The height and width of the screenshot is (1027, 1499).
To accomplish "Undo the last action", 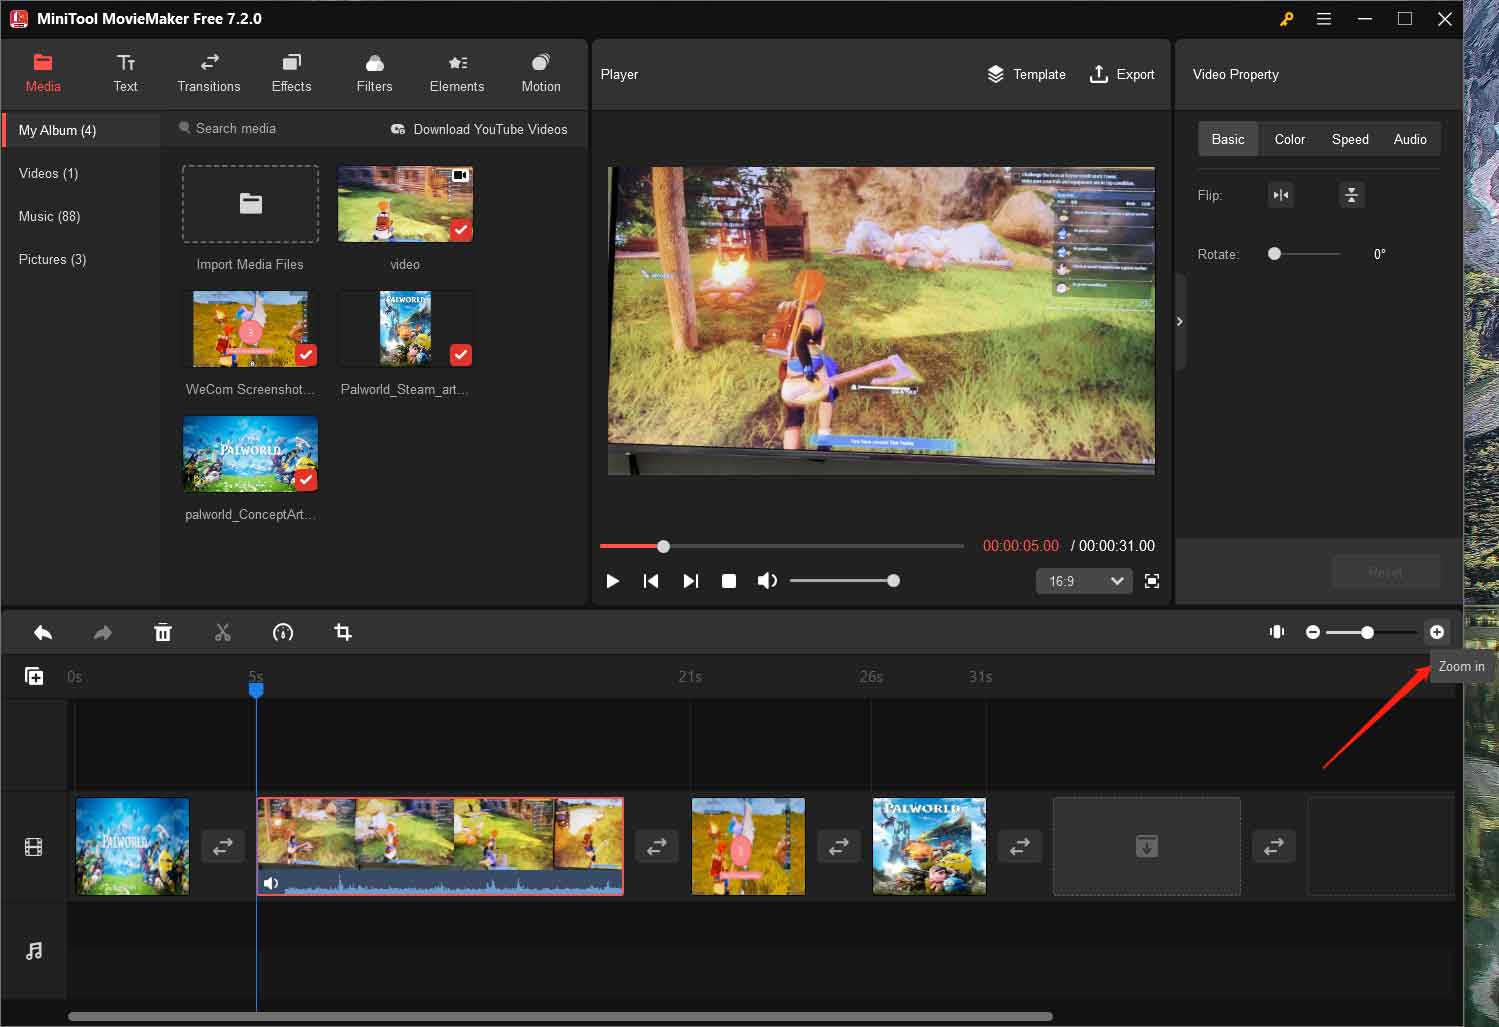I will click(43, 632).
